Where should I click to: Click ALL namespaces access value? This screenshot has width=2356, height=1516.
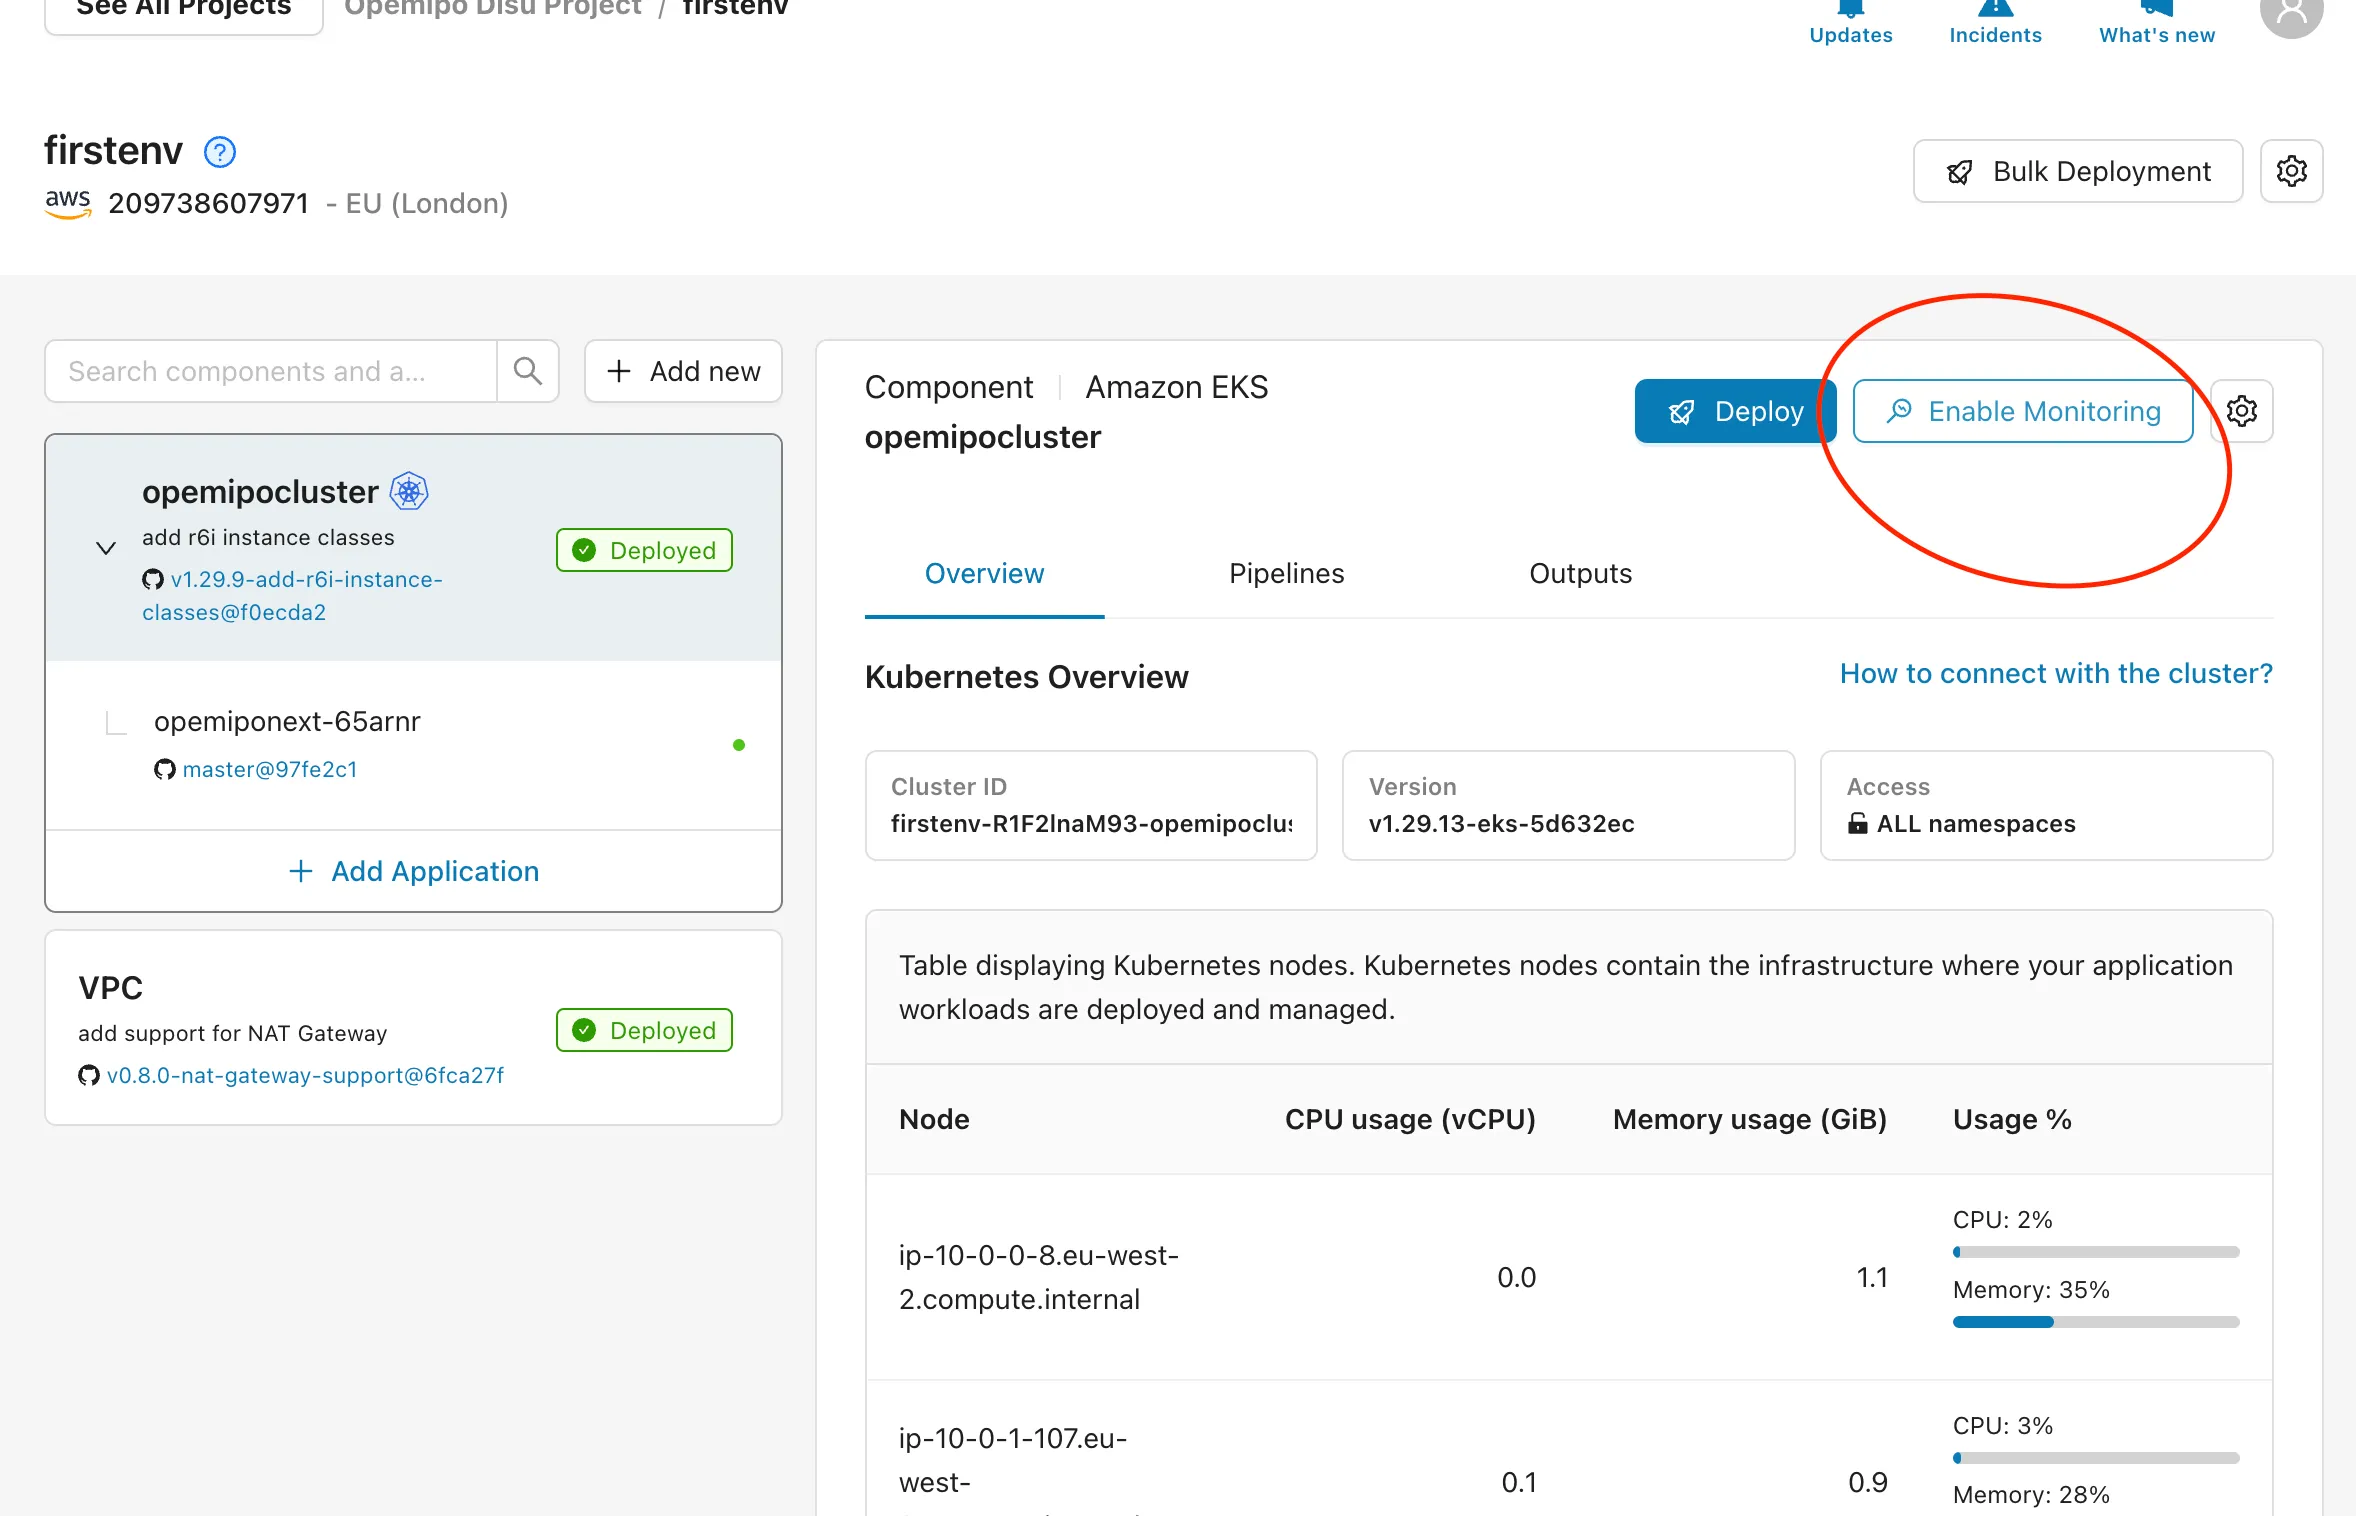[1976, 823]
